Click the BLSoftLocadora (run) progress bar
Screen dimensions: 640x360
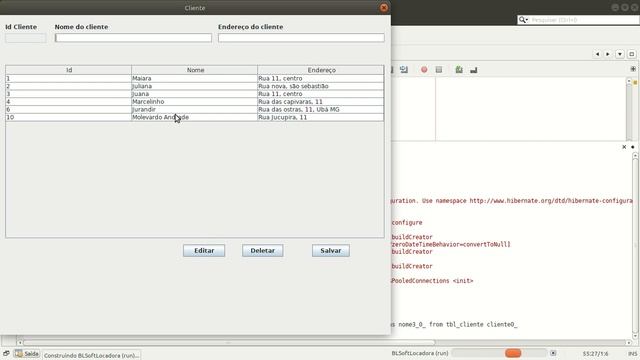coord(499,353)
